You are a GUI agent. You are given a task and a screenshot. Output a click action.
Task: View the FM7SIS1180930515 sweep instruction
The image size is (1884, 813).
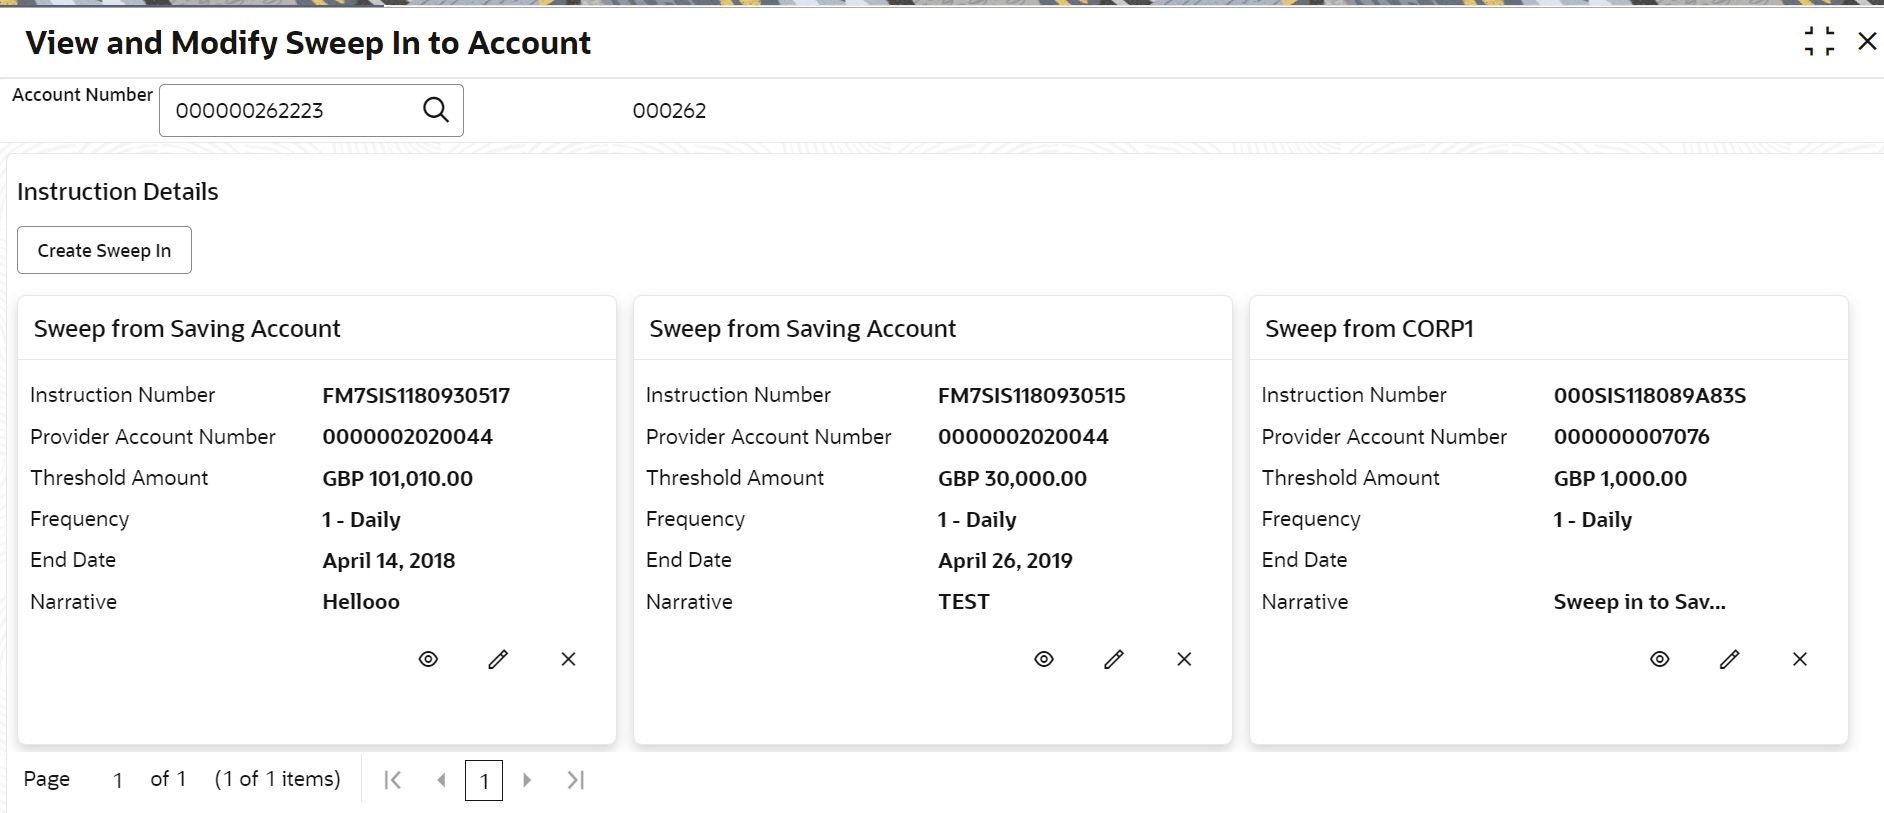(x=1044, y=659)
